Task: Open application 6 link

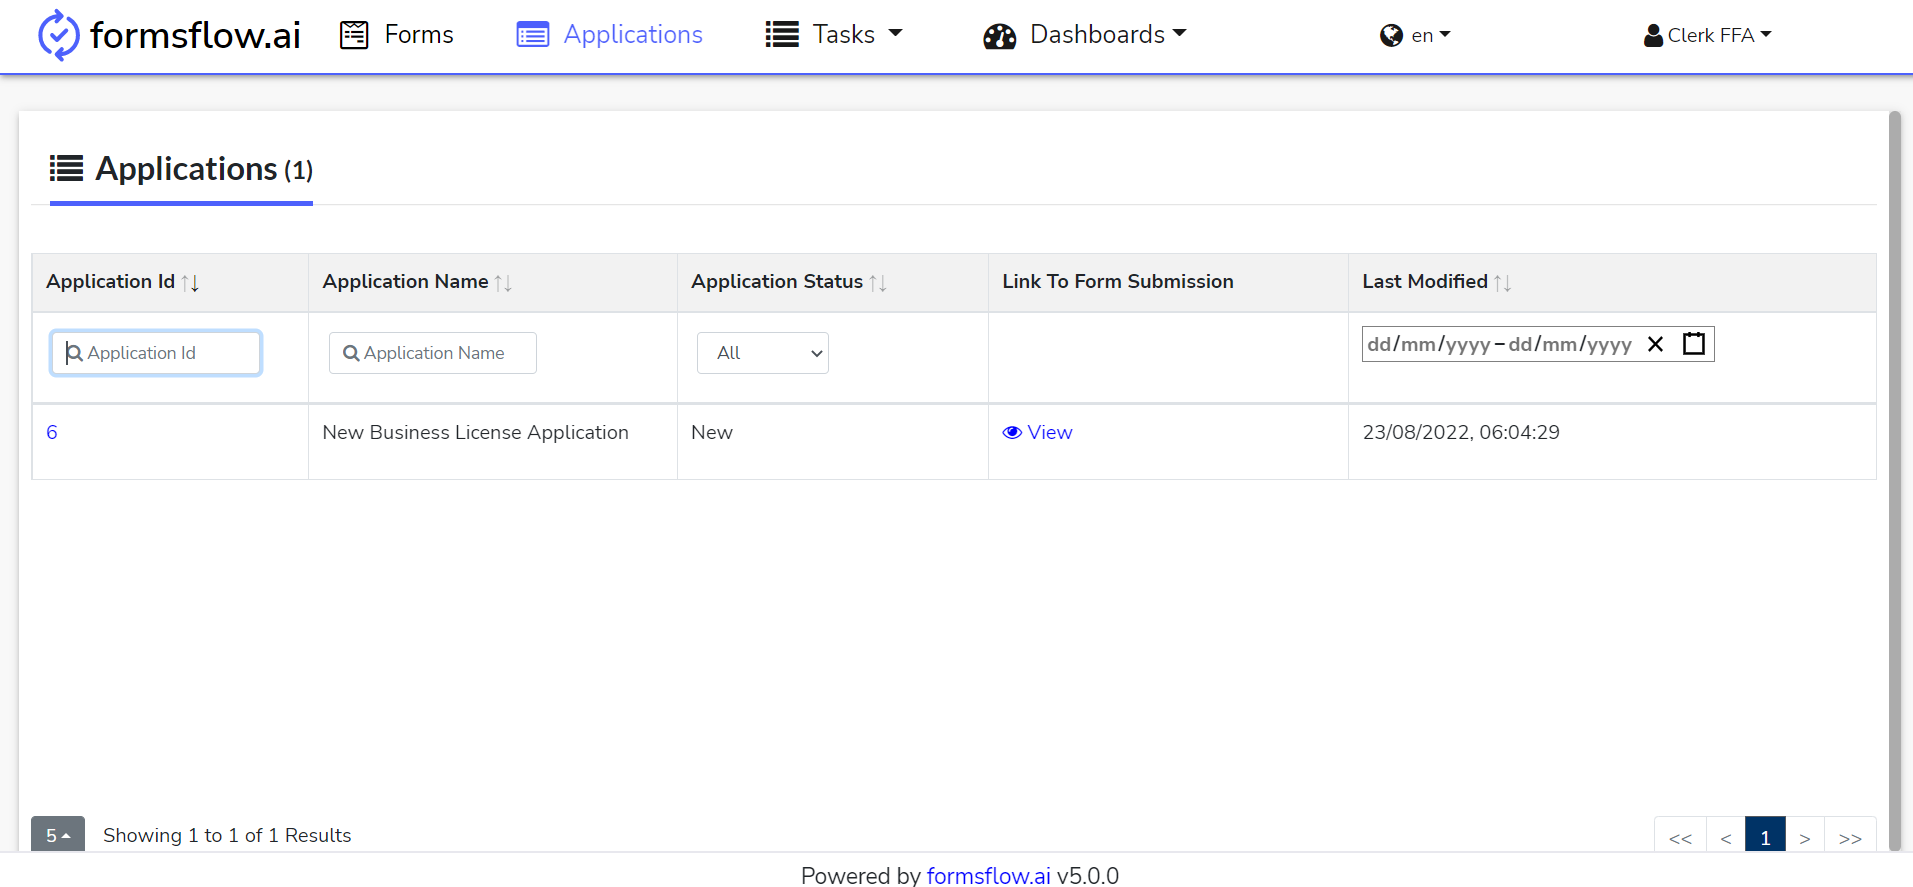Action: [x=52, y=432]
